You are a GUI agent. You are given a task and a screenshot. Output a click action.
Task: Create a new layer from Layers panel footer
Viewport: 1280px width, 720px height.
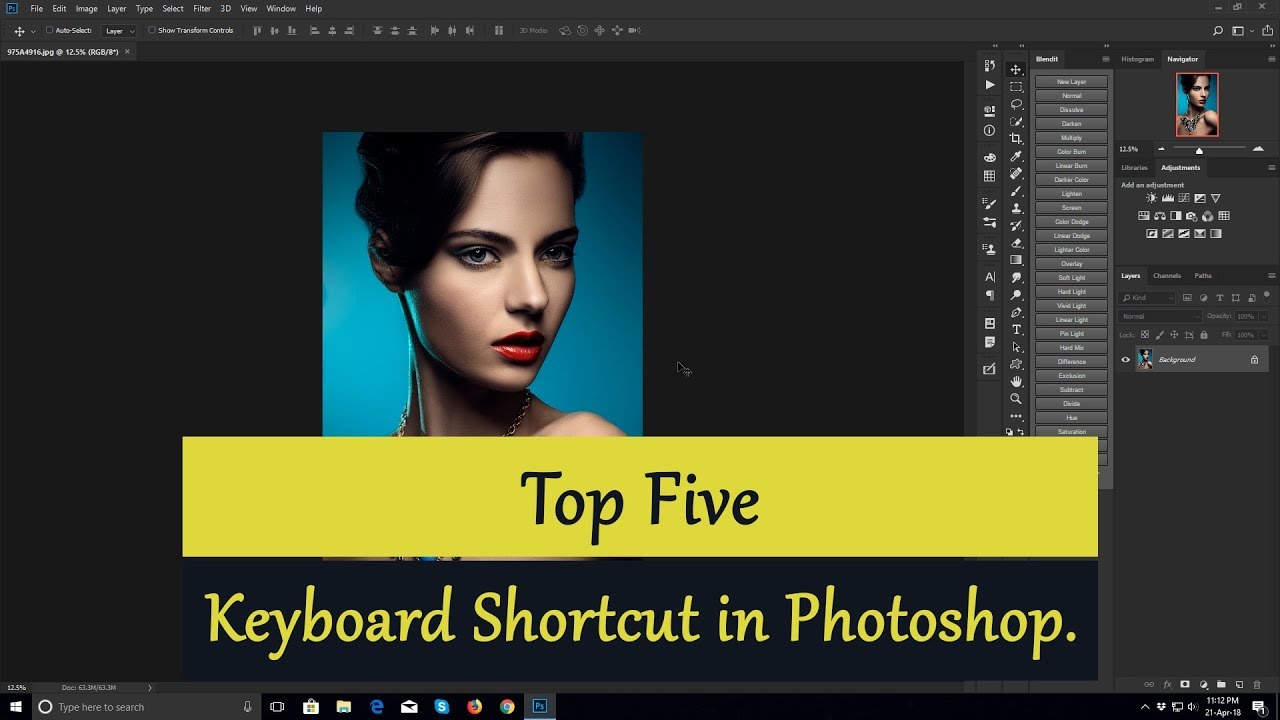(x=1239, y=685)
